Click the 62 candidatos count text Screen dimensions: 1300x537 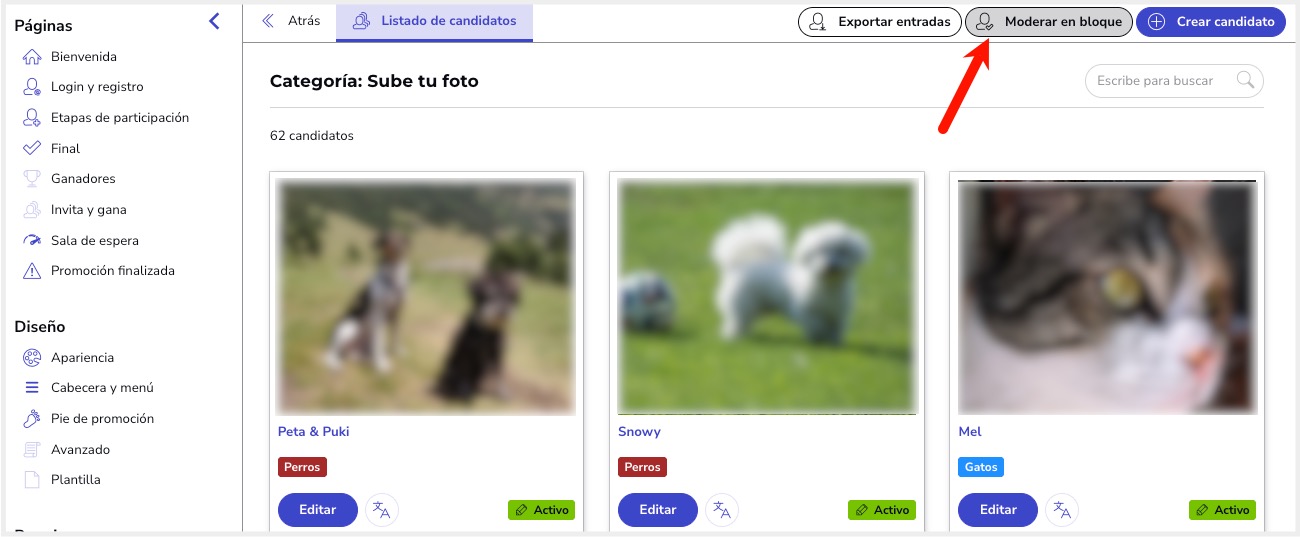312,135
